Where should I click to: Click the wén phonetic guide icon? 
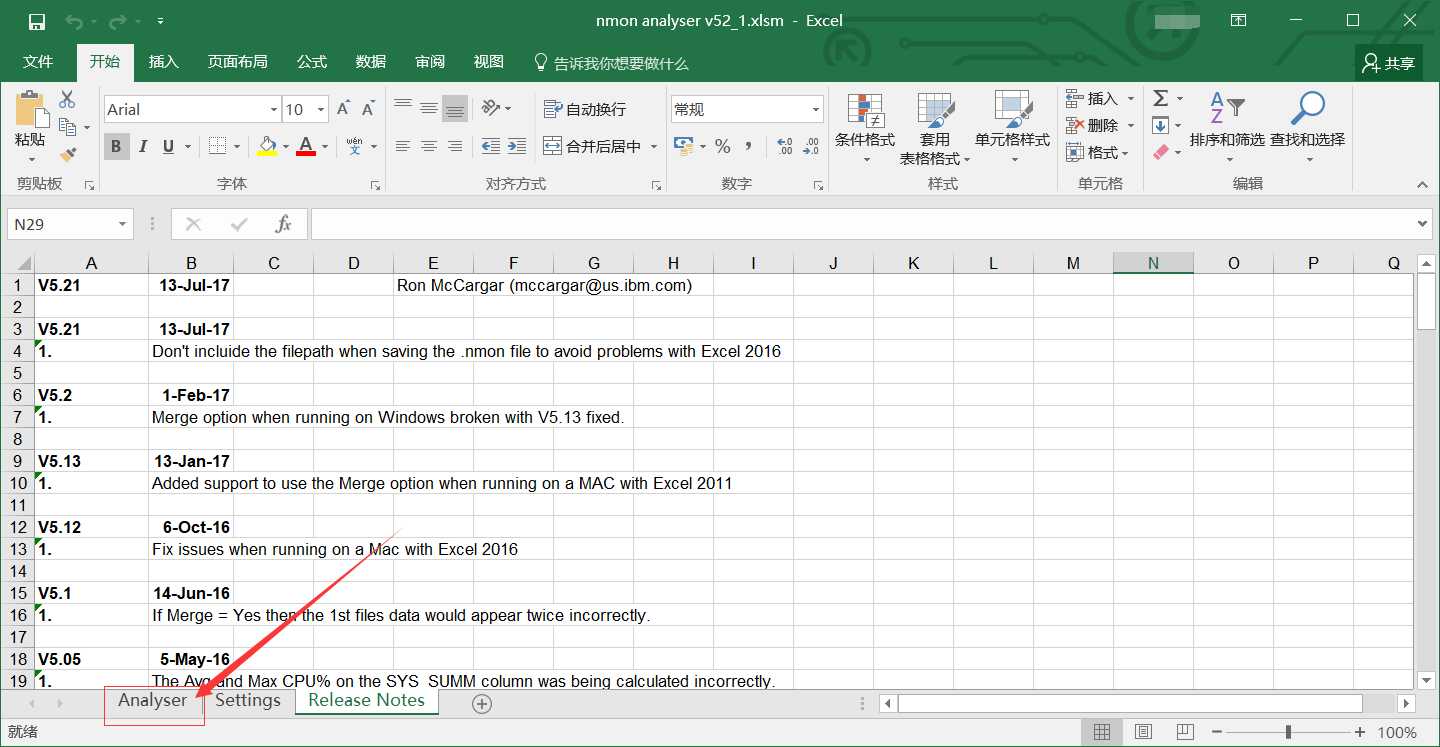[355, 146]
